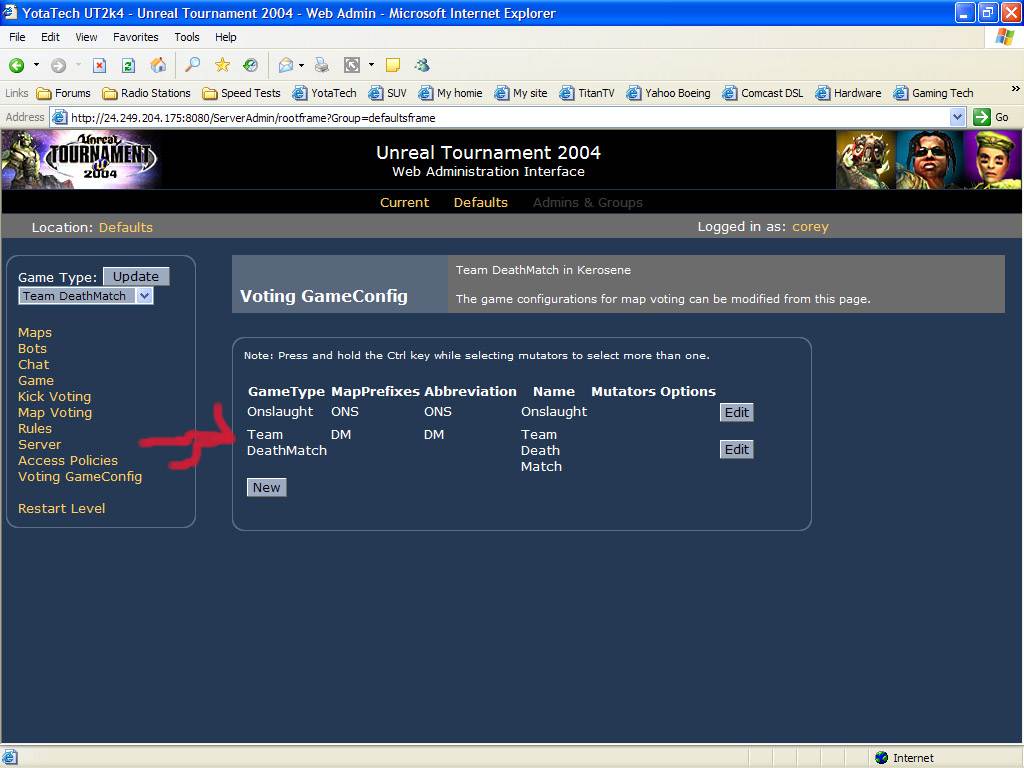Open the Edit menu in the menu bar
This screenshot has width=1024, height=768.
click(x=50, y=37)
